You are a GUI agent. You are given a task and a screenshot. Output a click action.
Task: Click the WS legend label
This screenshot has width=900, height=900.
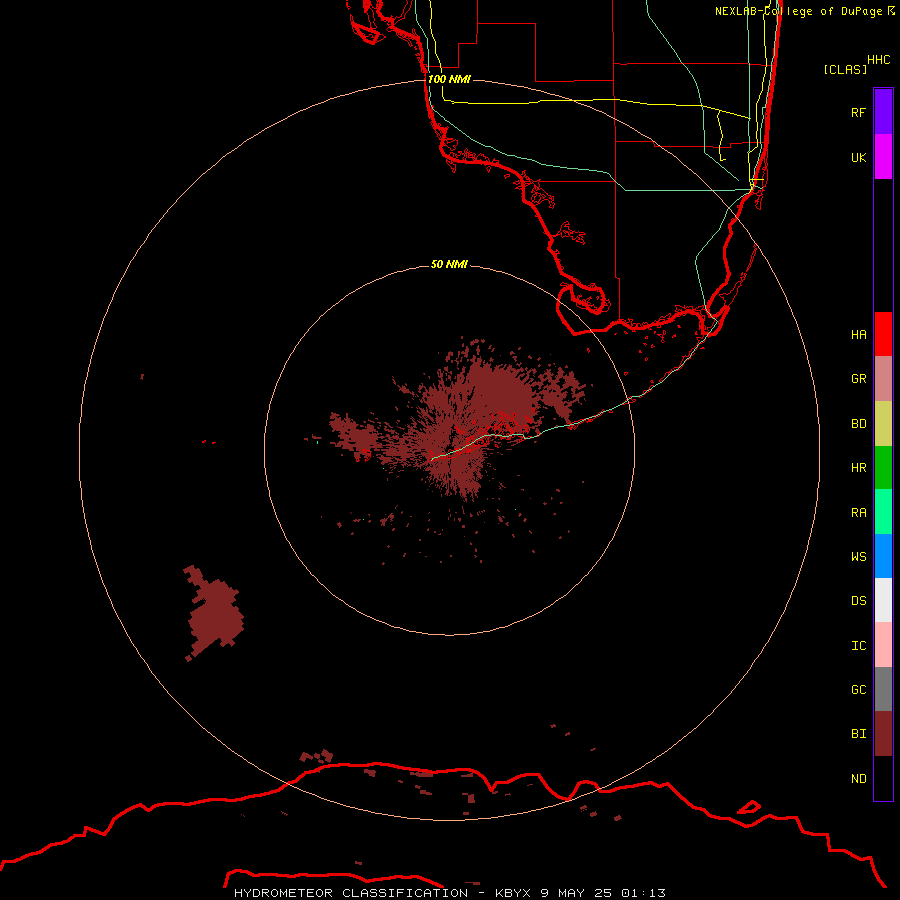[x=858, y=556]
